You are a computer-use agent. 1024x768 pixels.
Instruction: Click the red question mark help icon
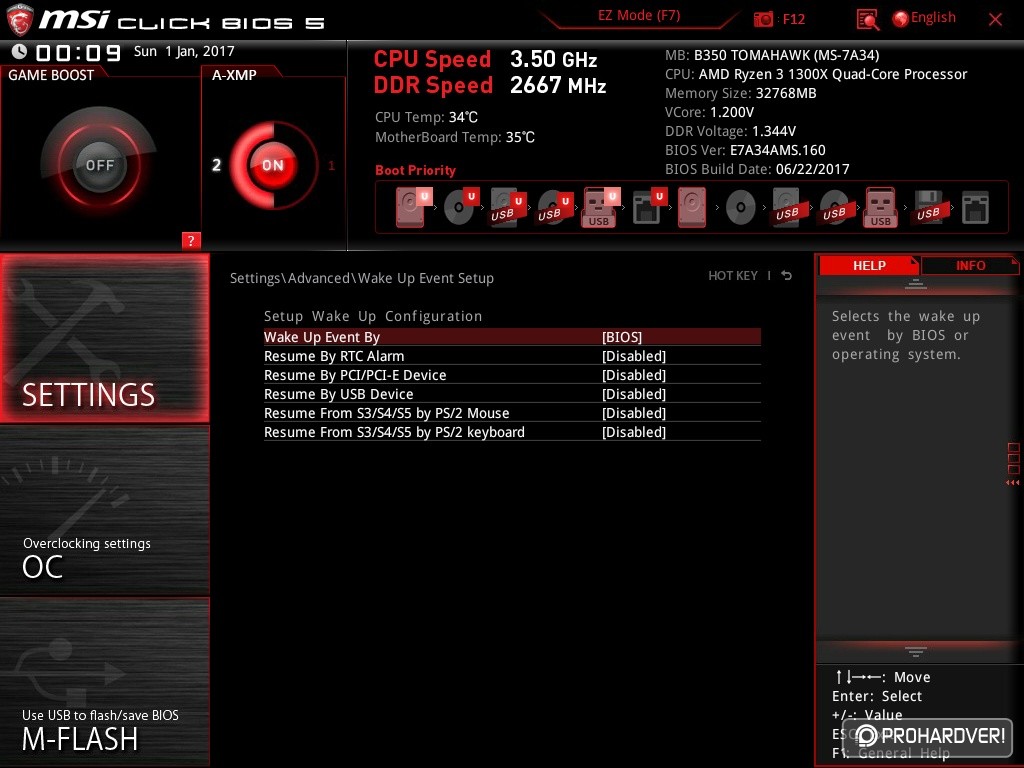(x=191, y=240)
